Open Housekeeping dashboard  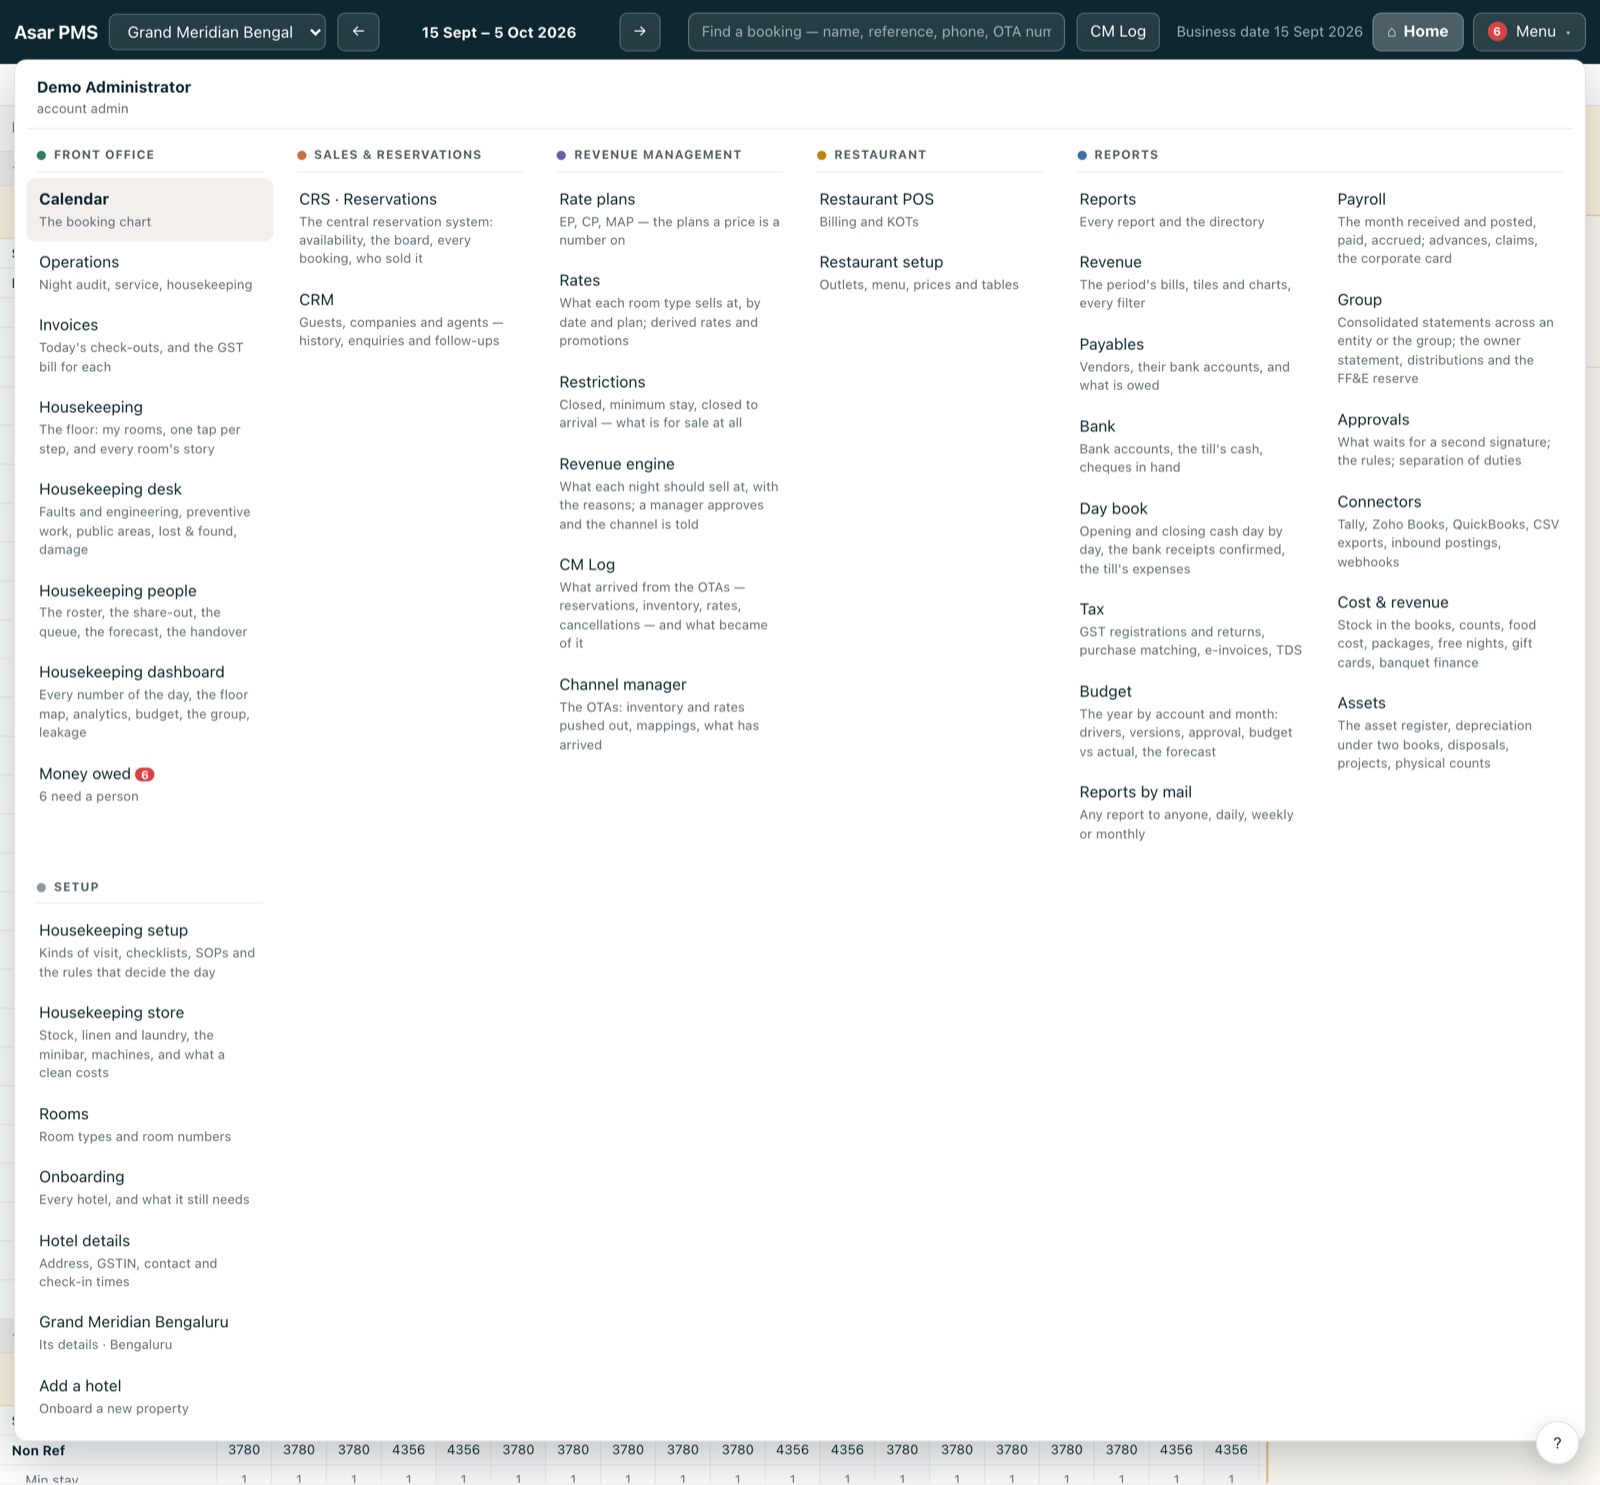point(150,702)
